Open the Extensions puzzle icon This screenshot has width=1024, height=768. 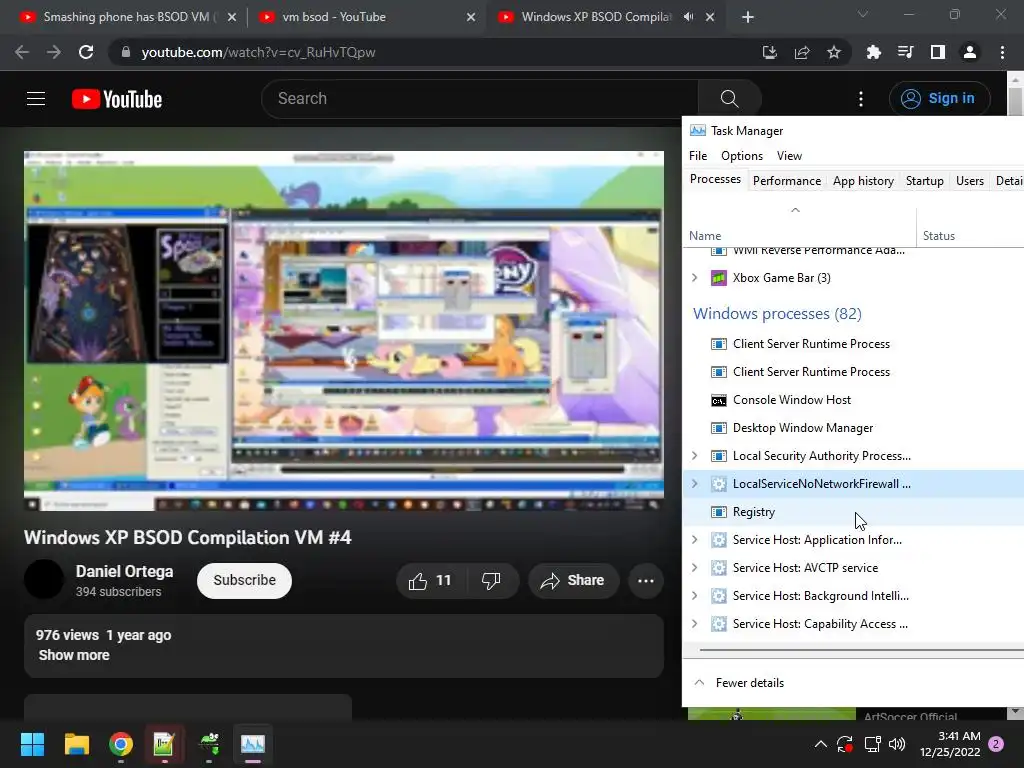pos(873,52)
